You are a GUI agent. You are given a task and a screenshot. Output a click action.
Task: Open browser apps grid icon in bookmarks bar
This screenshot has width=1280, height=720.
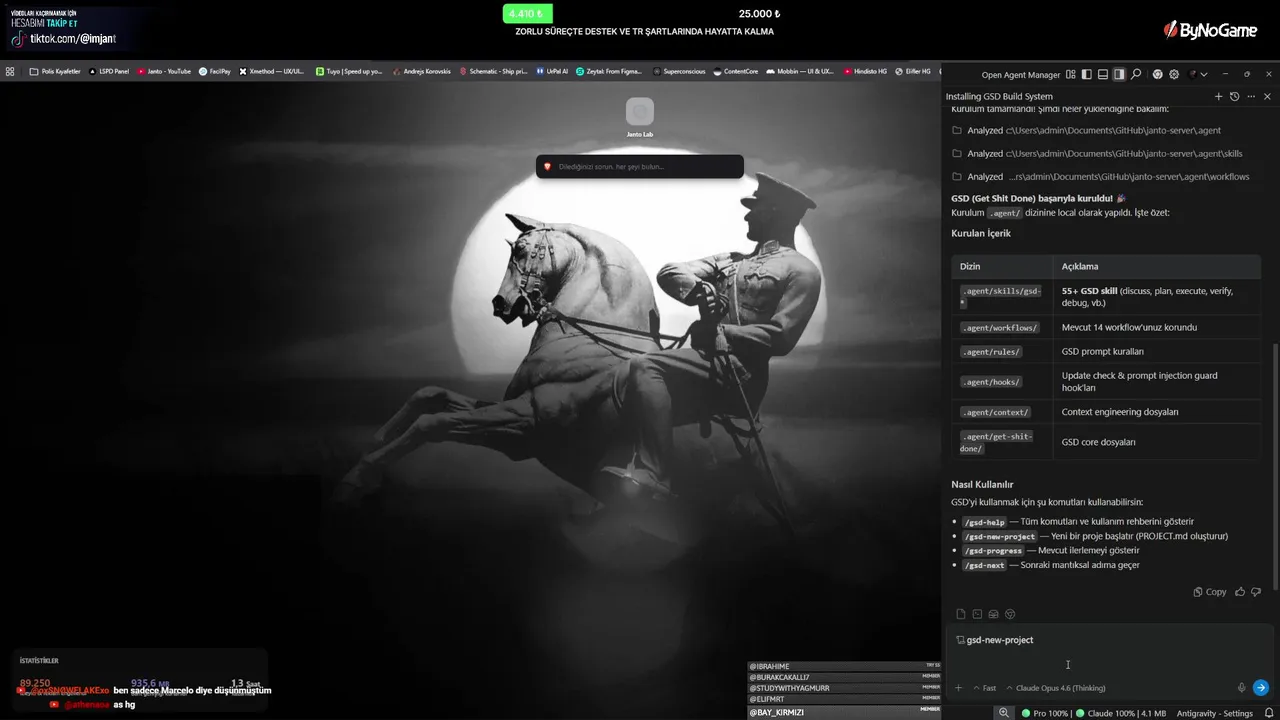[10, 72]
